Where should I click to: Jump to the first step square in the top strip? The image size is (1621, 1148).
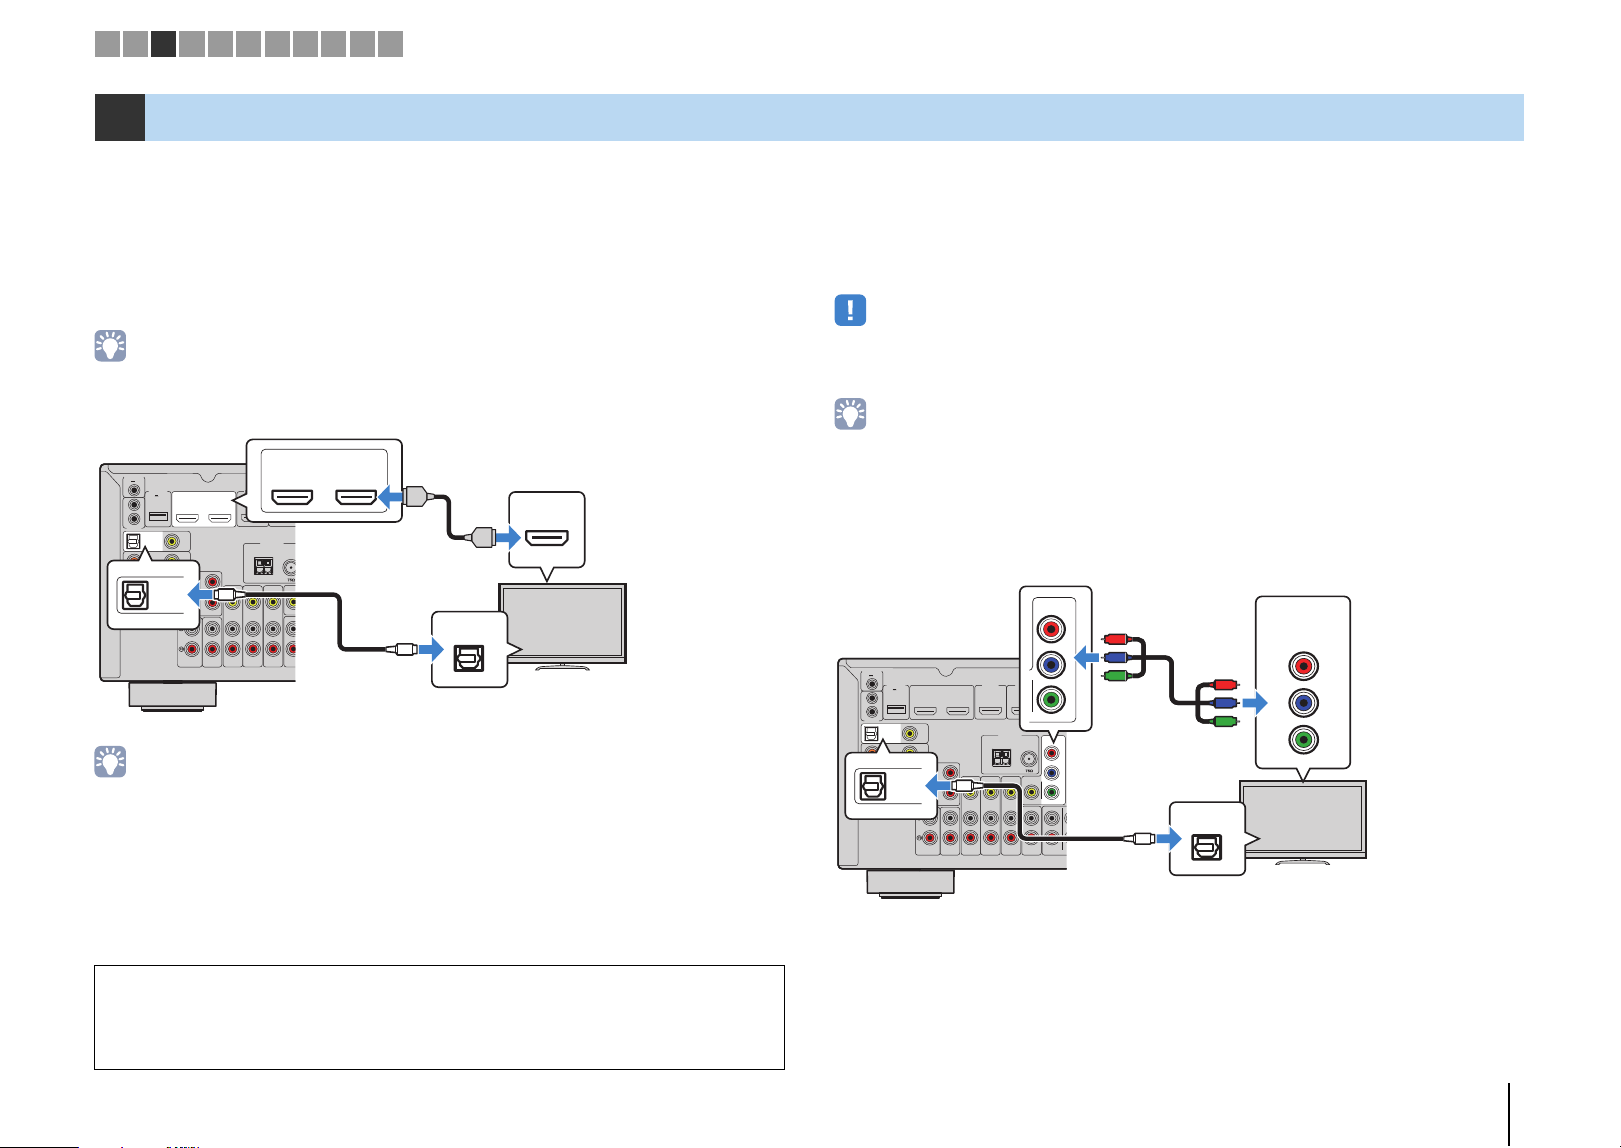click(x=107, y=43)
